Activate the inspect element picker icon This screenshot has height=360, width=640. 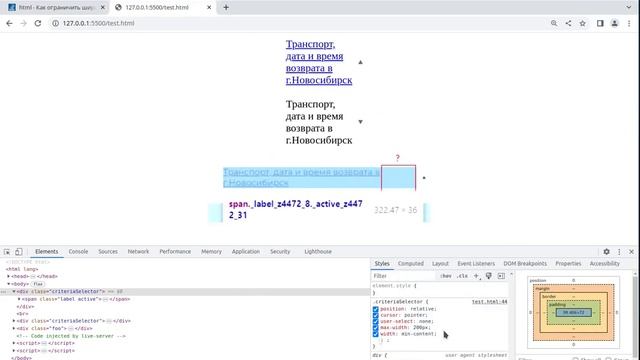(7, 252)
